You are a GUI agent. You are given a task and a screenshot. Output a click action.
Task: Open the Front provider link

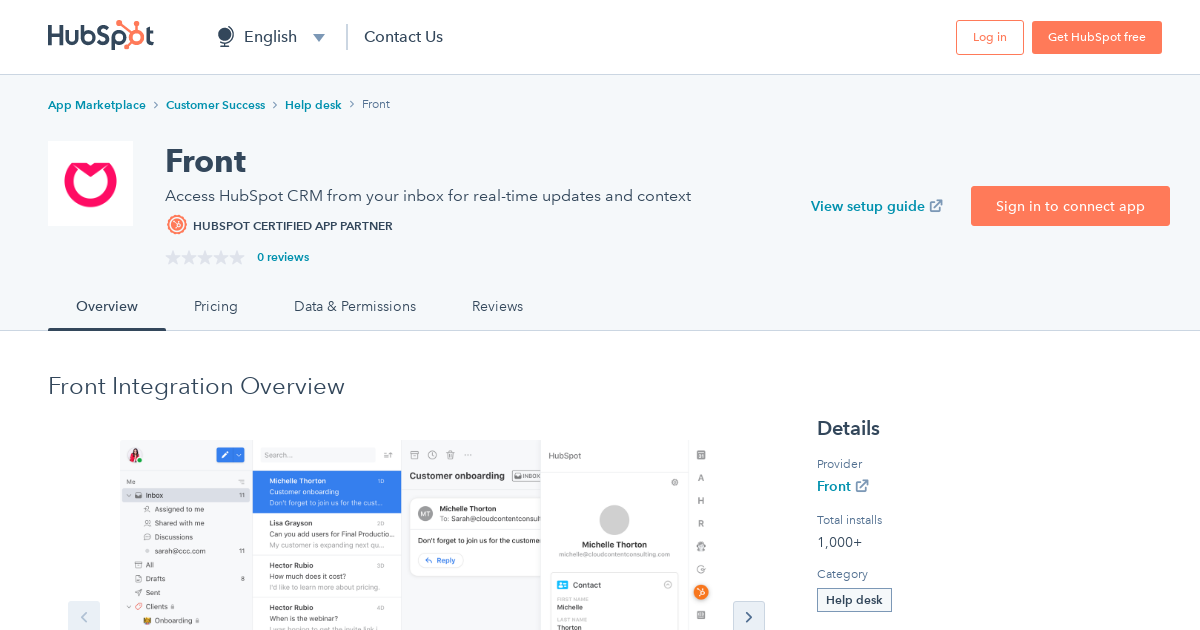tap(842, 486)
